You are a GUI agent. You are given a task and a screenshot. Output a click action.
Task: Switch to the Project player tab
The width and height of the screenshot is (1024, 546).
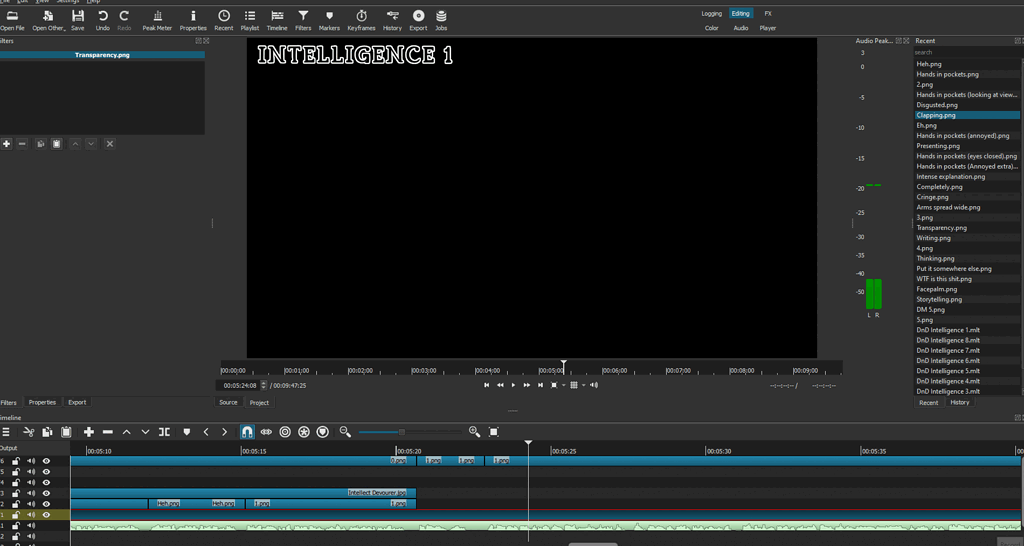tap(259, 402)
